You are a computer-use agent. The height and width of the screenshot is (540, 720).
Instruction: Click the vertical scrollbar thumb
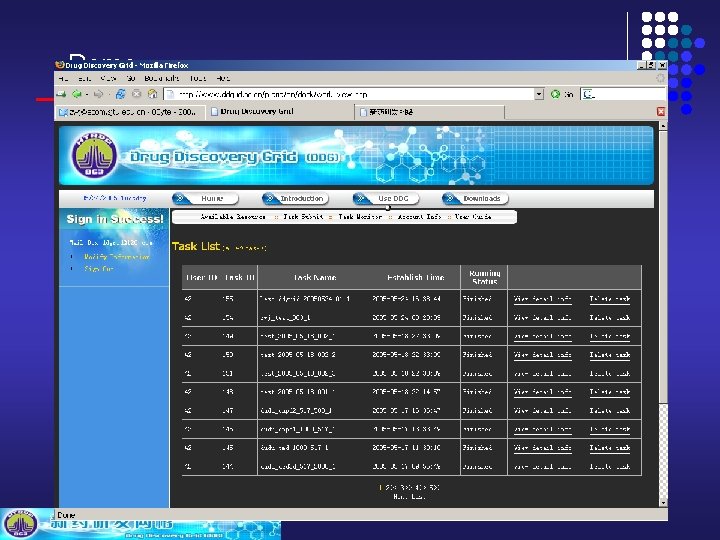click(663, 267)
